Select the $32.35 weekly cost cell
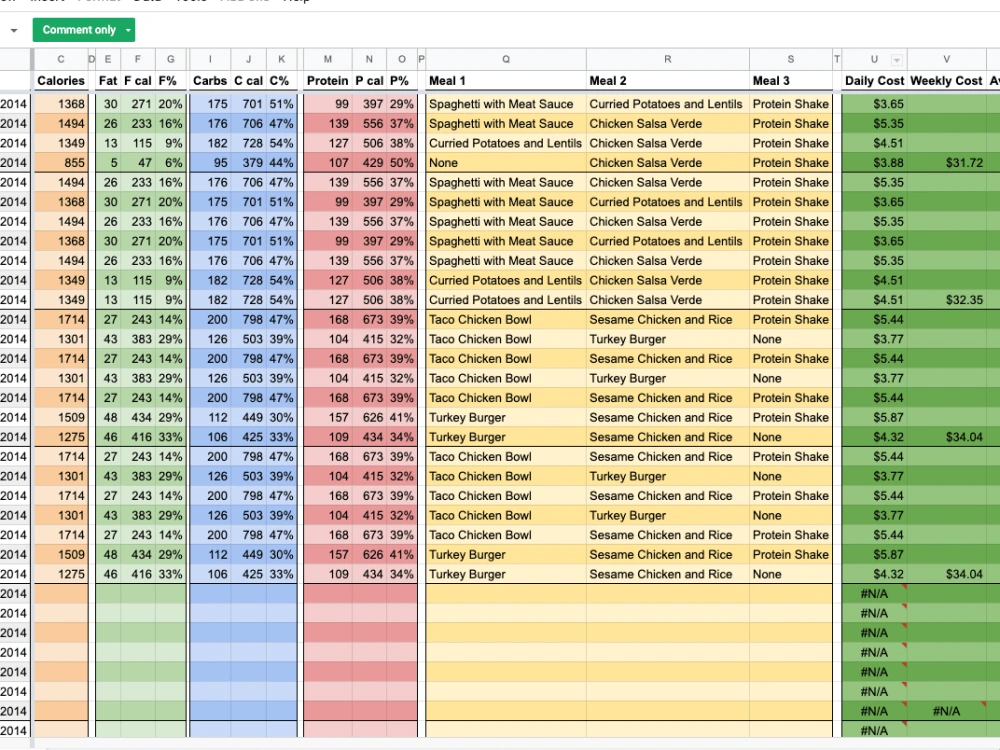The height and width of the screenshot is (750, 1000). tap(946, 300)
